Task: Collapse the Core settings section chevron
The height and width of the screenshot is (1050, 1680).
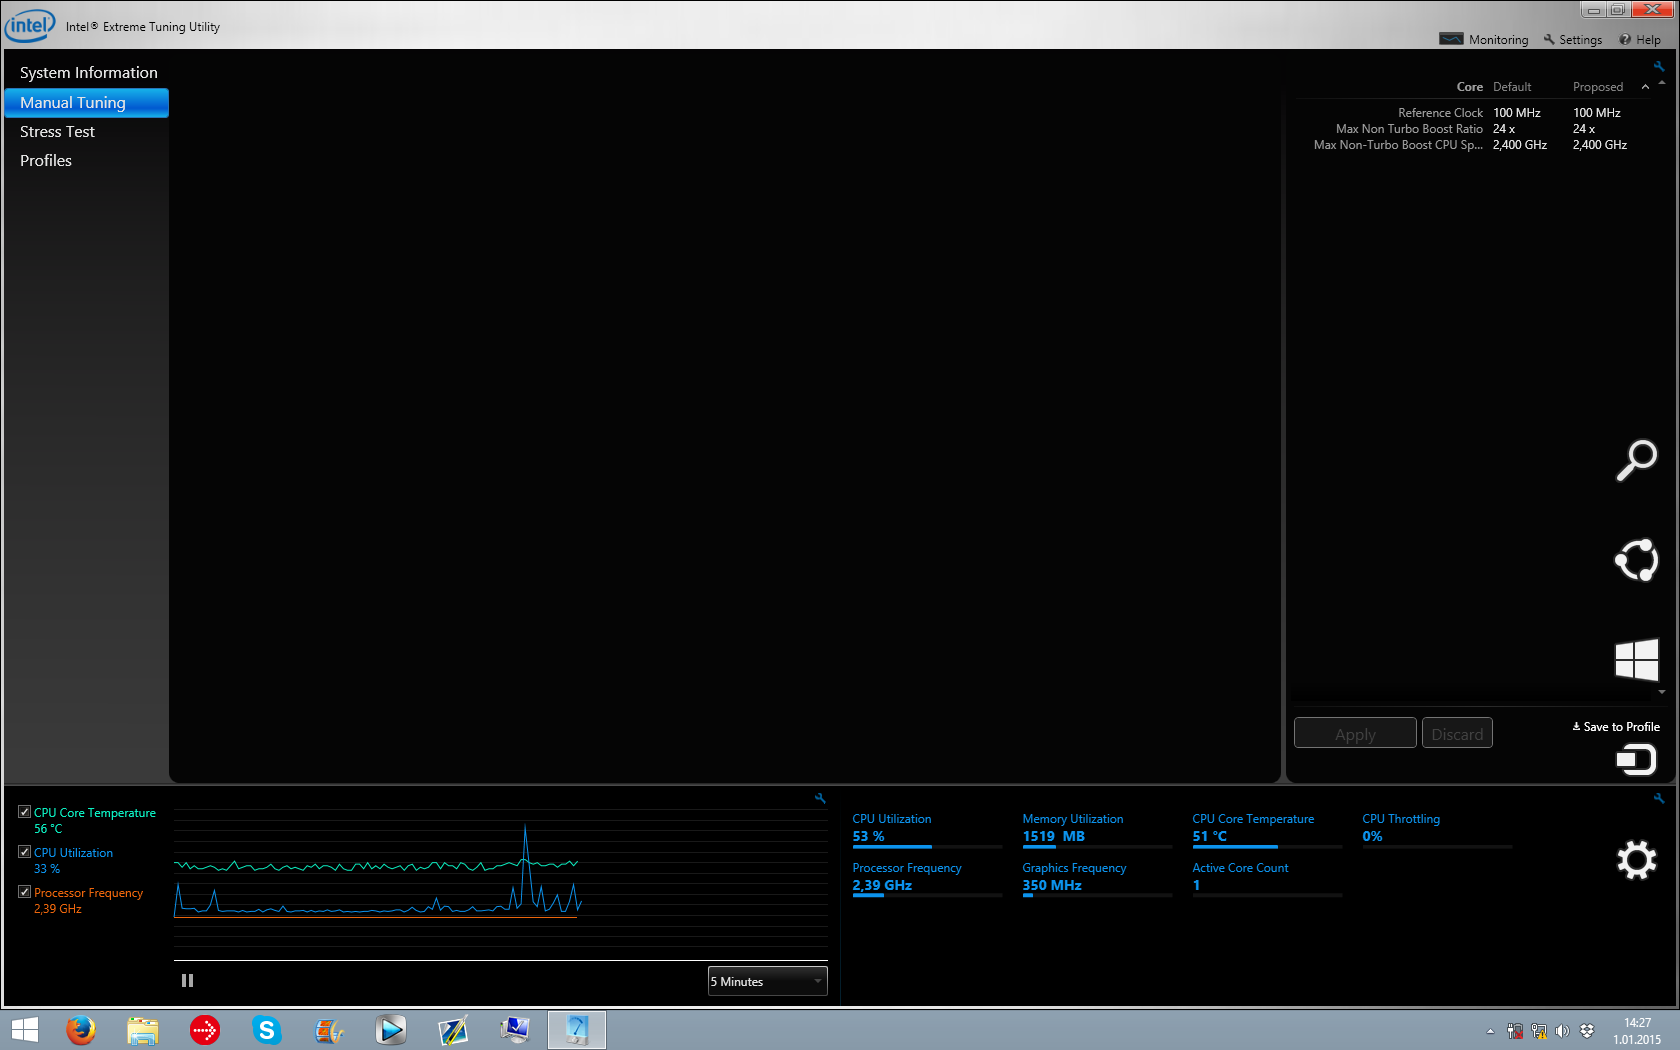Action: (1645, 87)
